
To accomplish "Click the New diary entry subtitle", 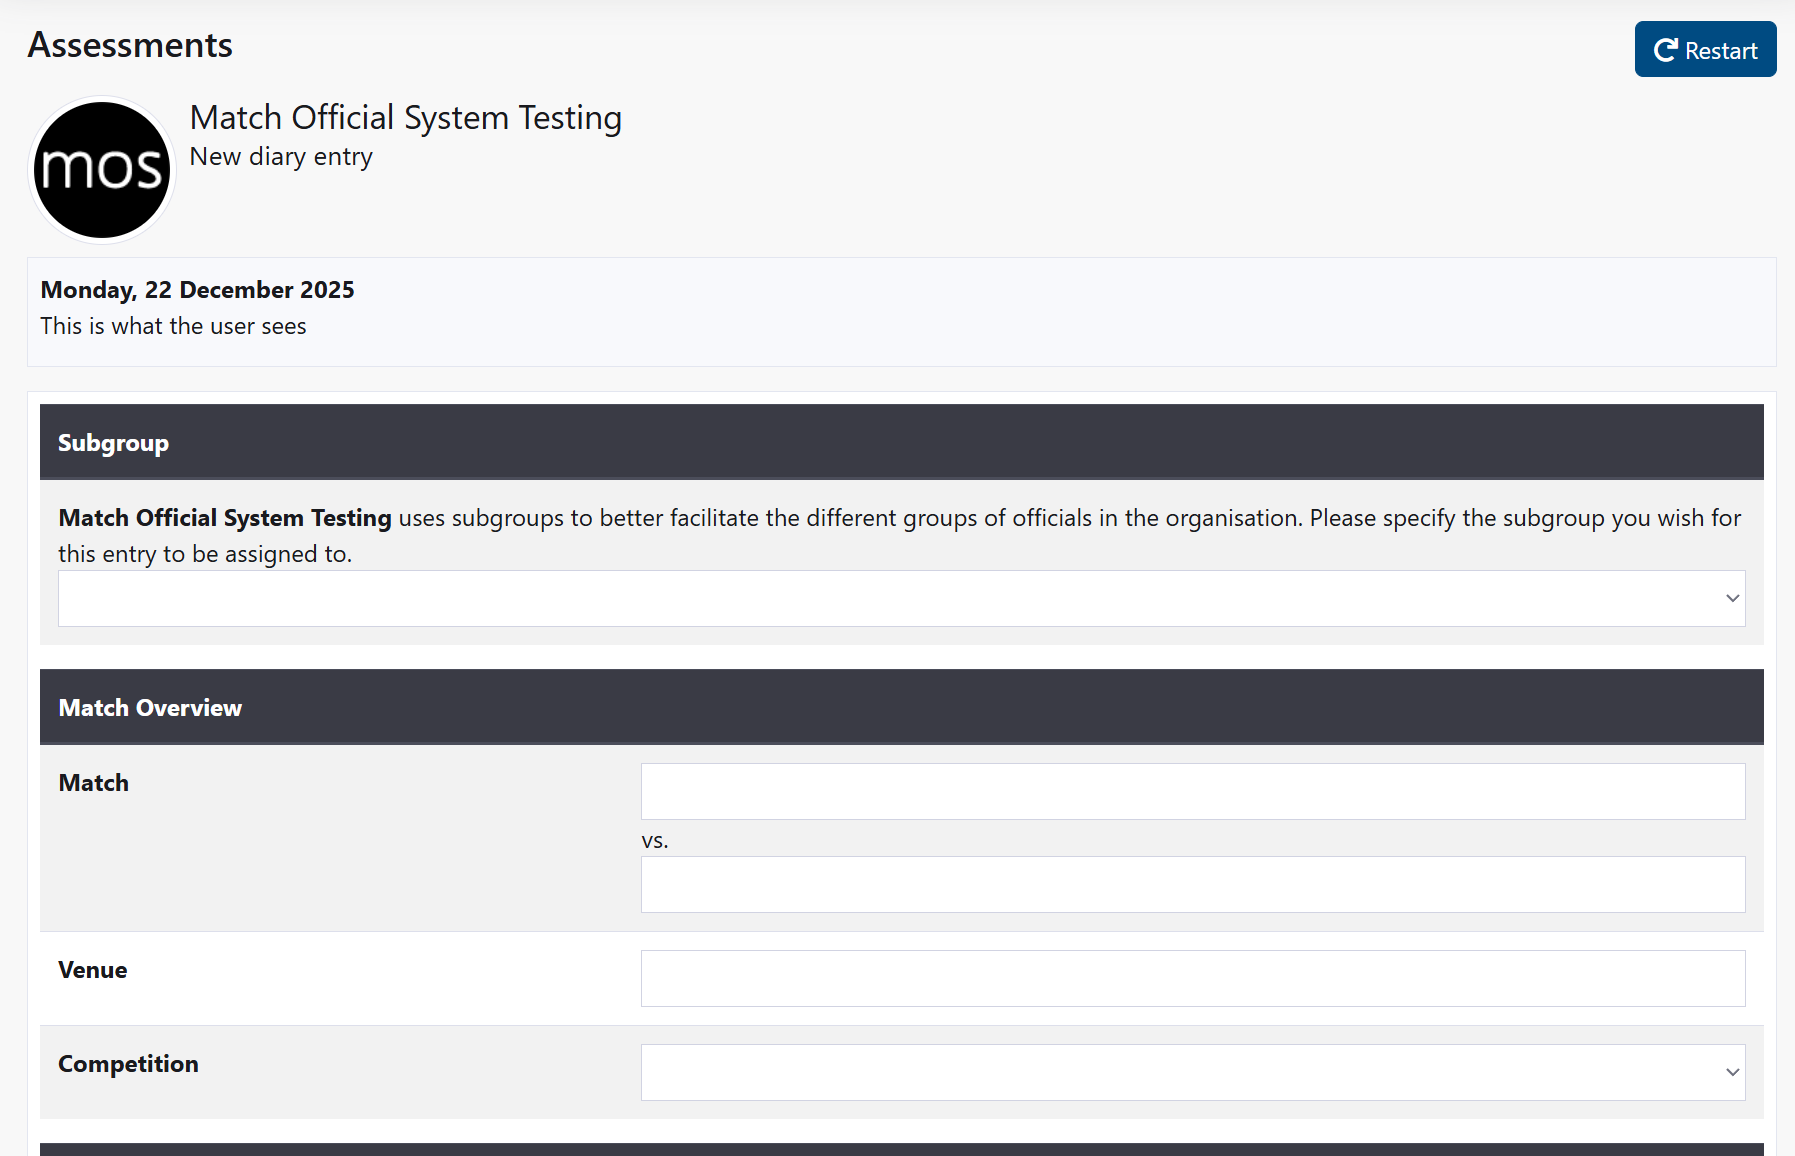I will click(281, 157).
